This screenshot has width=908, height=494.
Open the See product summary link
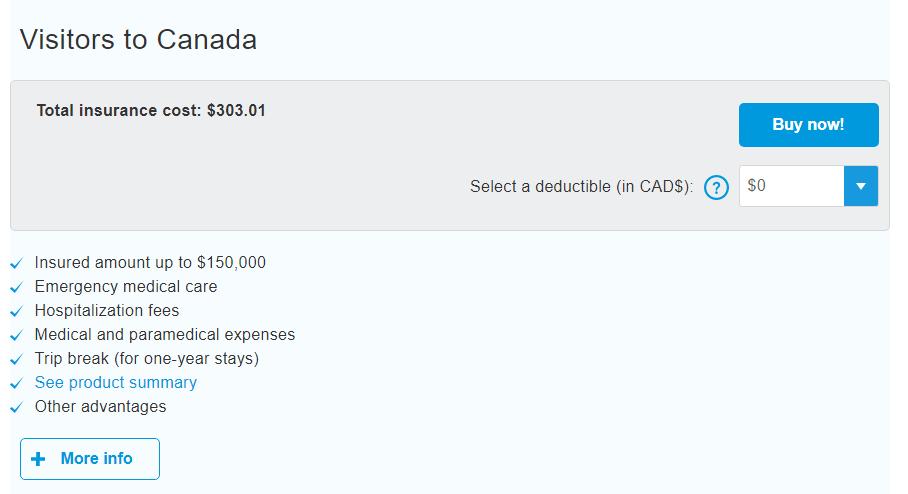pyautogui.click(x=116, y=382)
